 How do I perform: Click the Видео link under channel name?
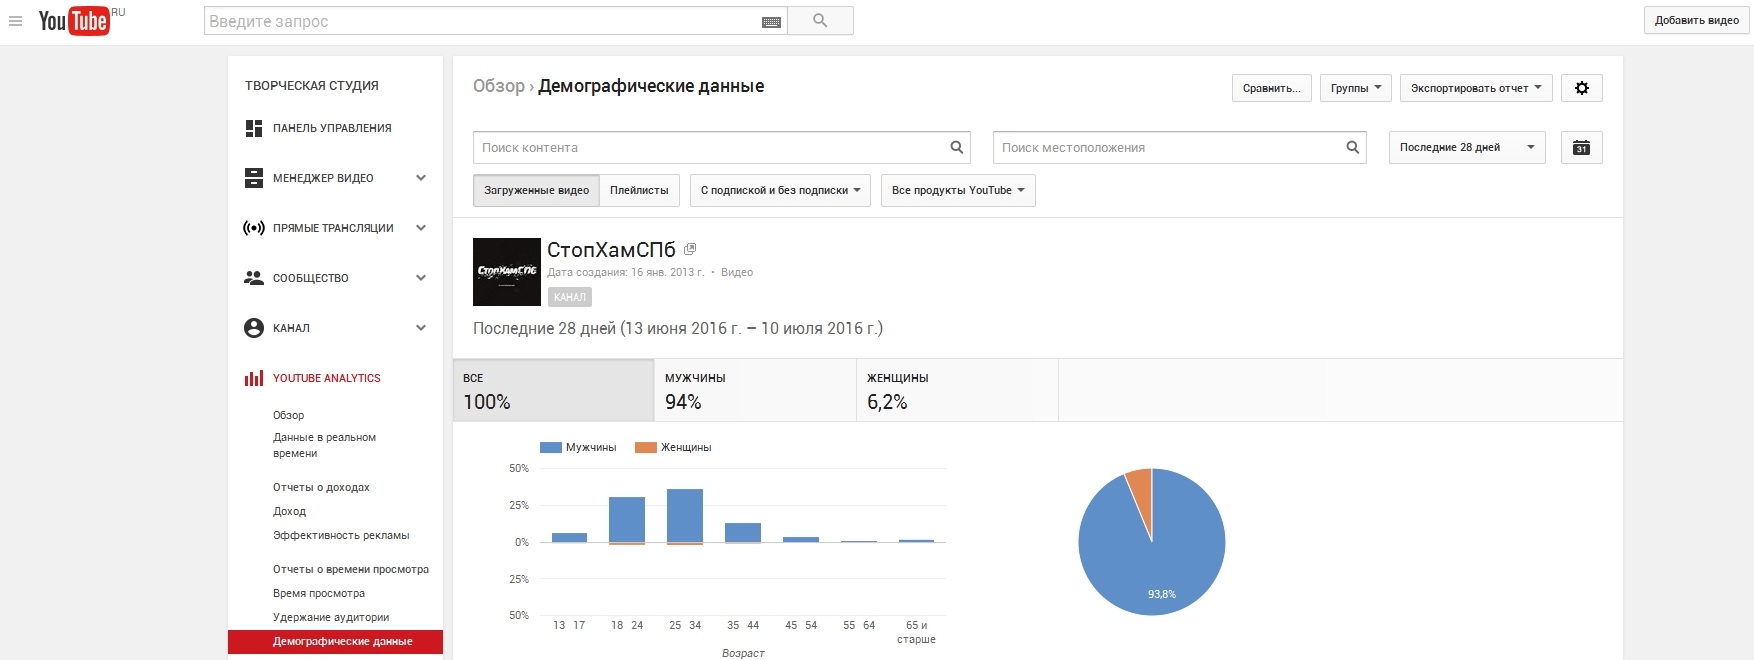coord(737,272)
